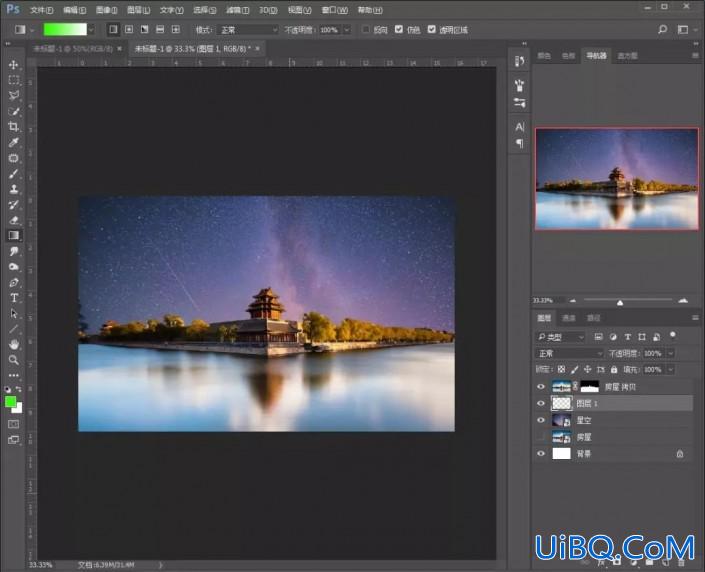Screen dimensions: 705x572
Task: Select the Quick Selection tool
Action: pyautogui.click(x=13, y=111)
